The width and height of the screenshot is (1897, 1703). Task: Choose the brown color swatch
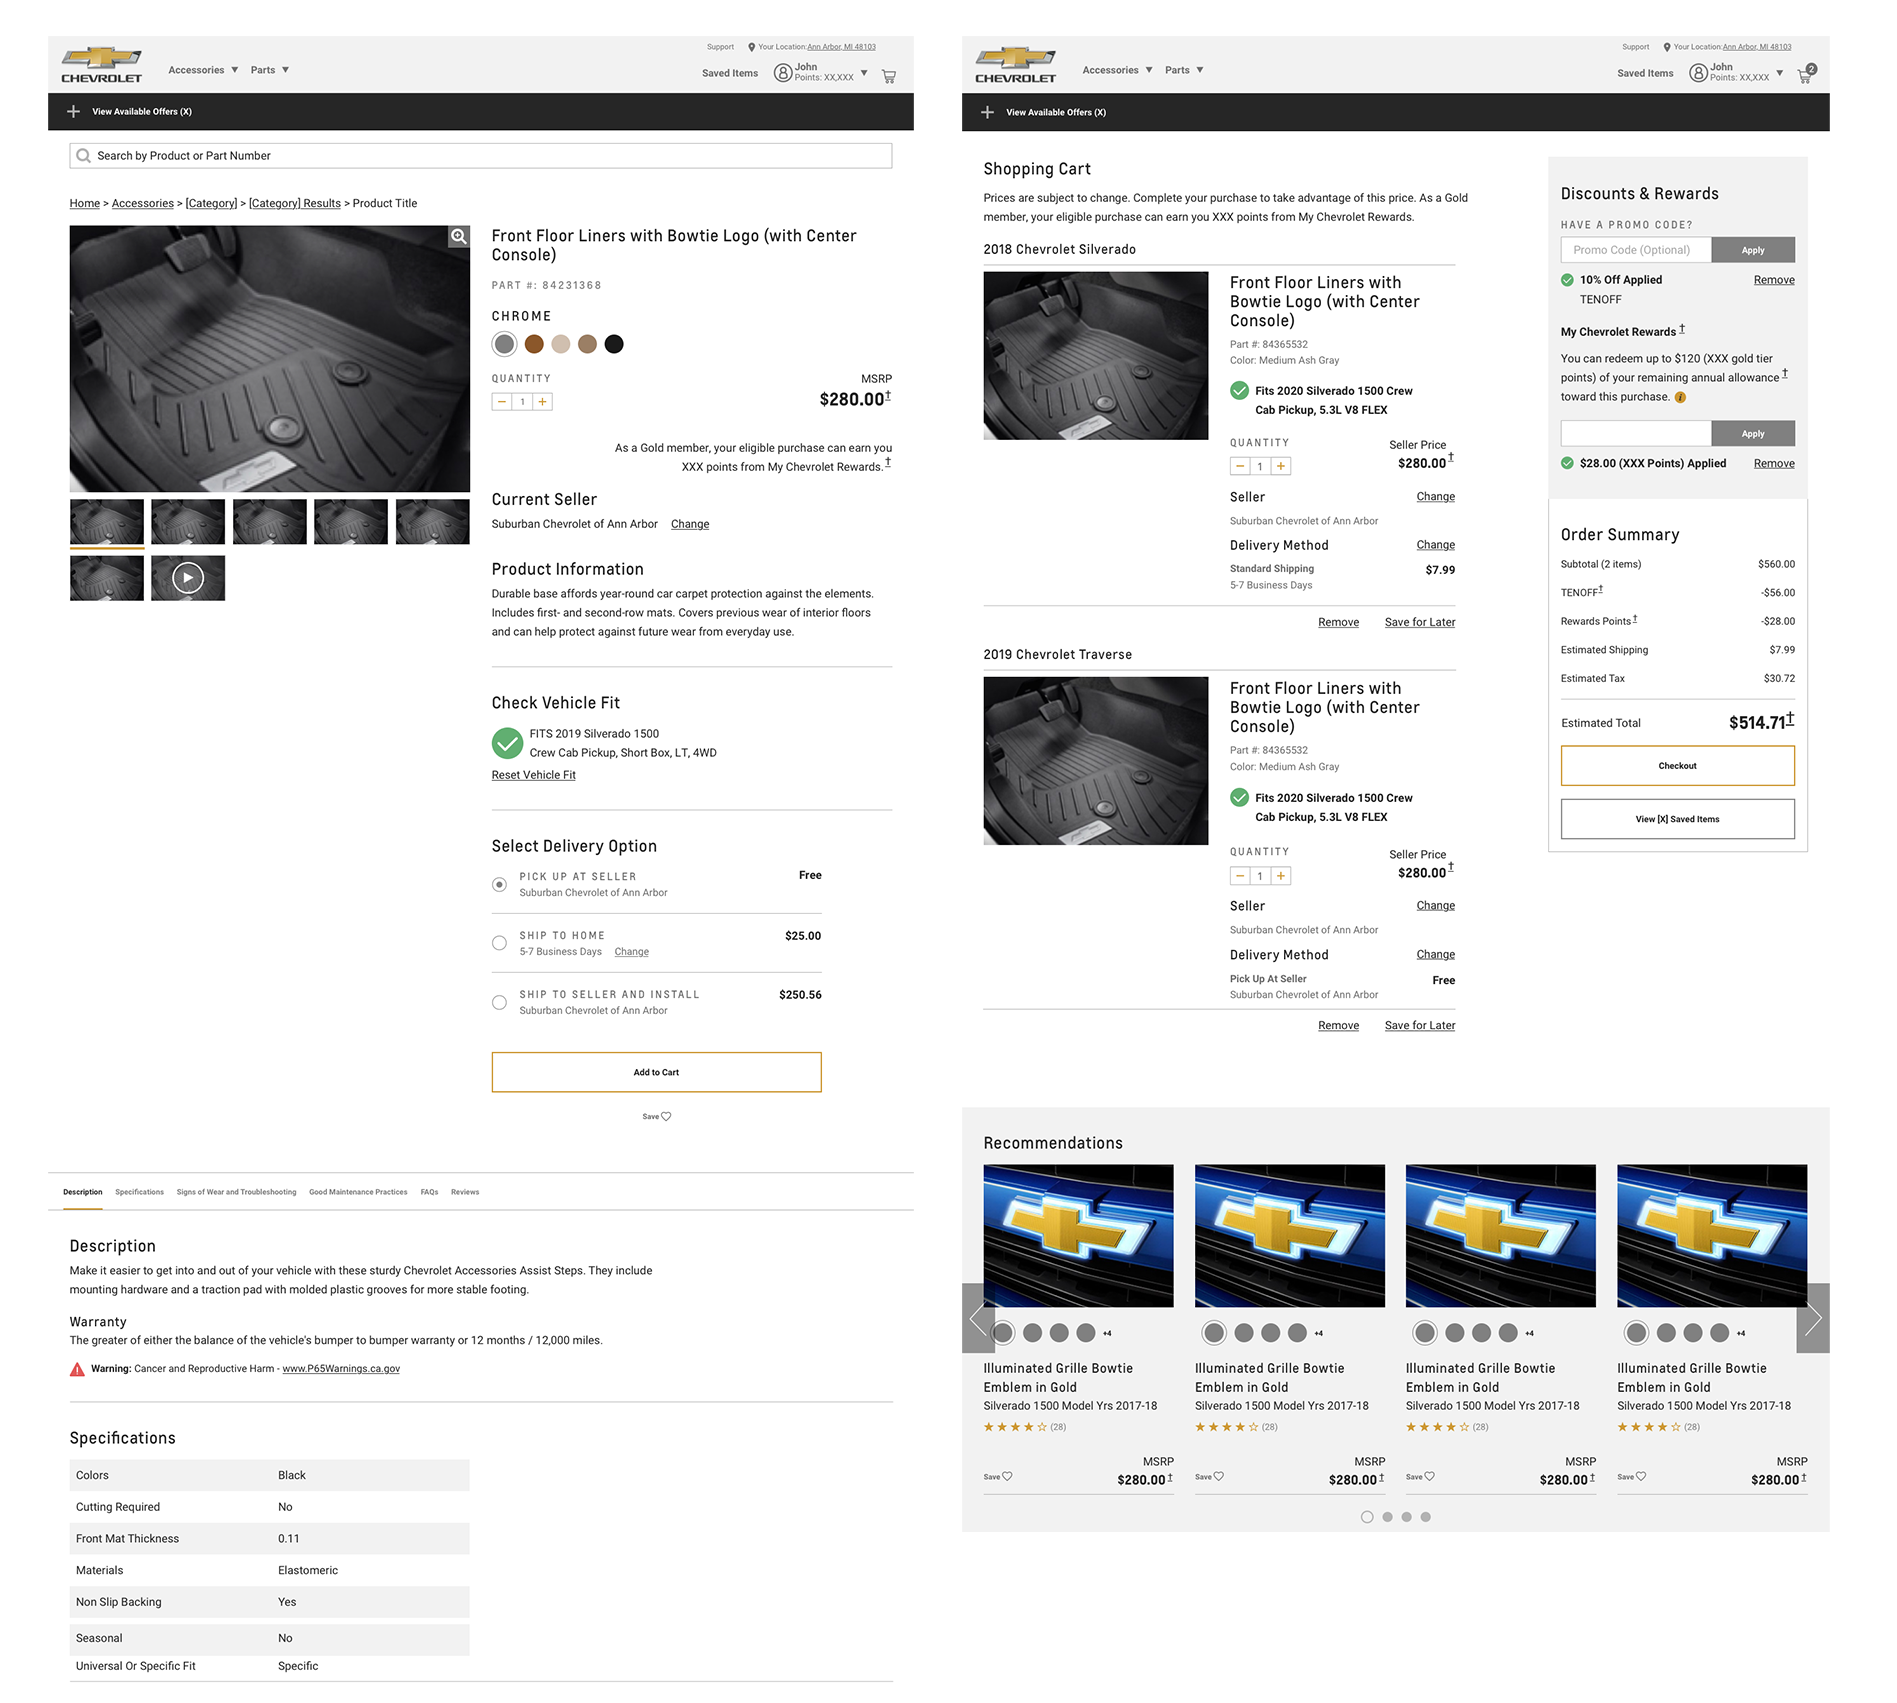tap(534, 344)
